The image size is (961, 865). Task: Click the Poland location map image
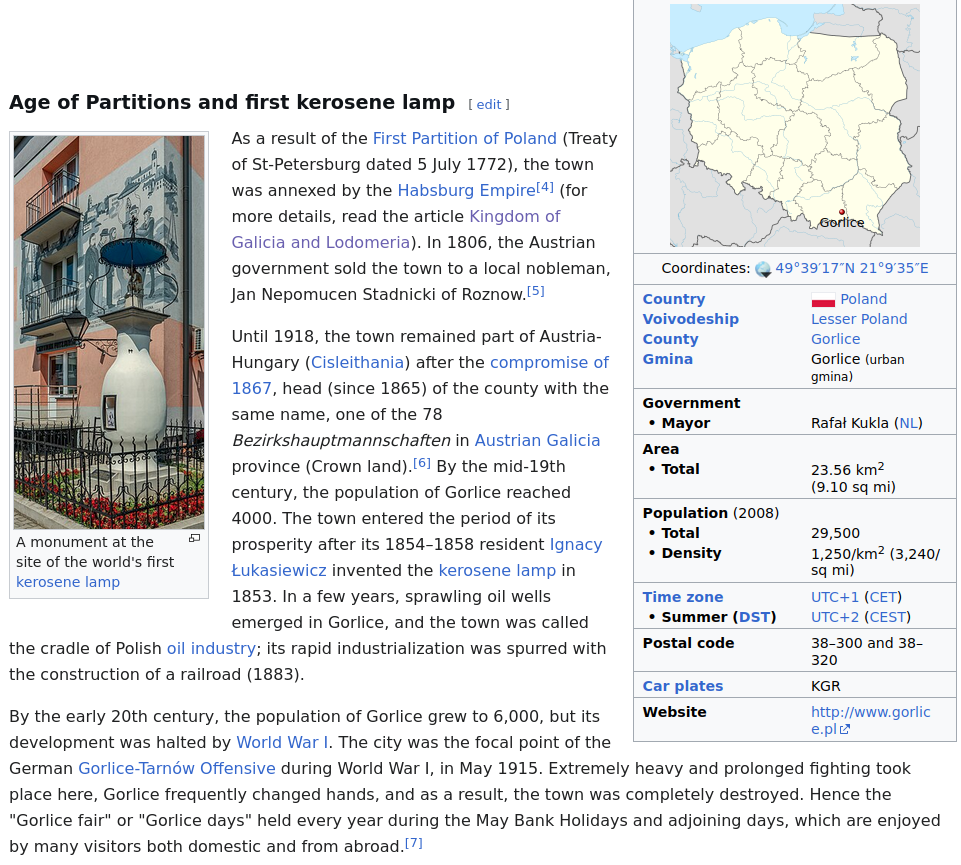(x=794, y=125)
